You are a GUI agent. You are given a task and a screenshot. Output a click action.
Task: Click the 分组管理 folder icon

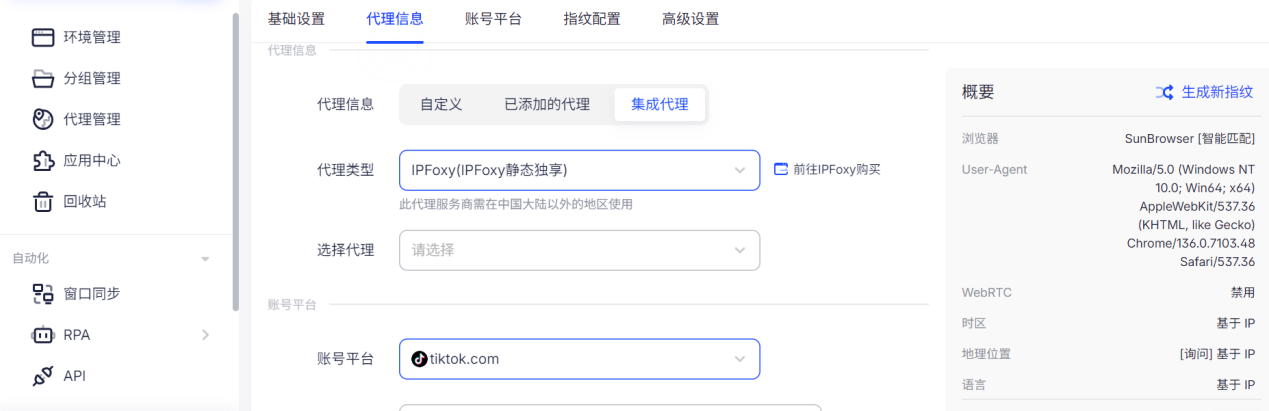[42, 78]
